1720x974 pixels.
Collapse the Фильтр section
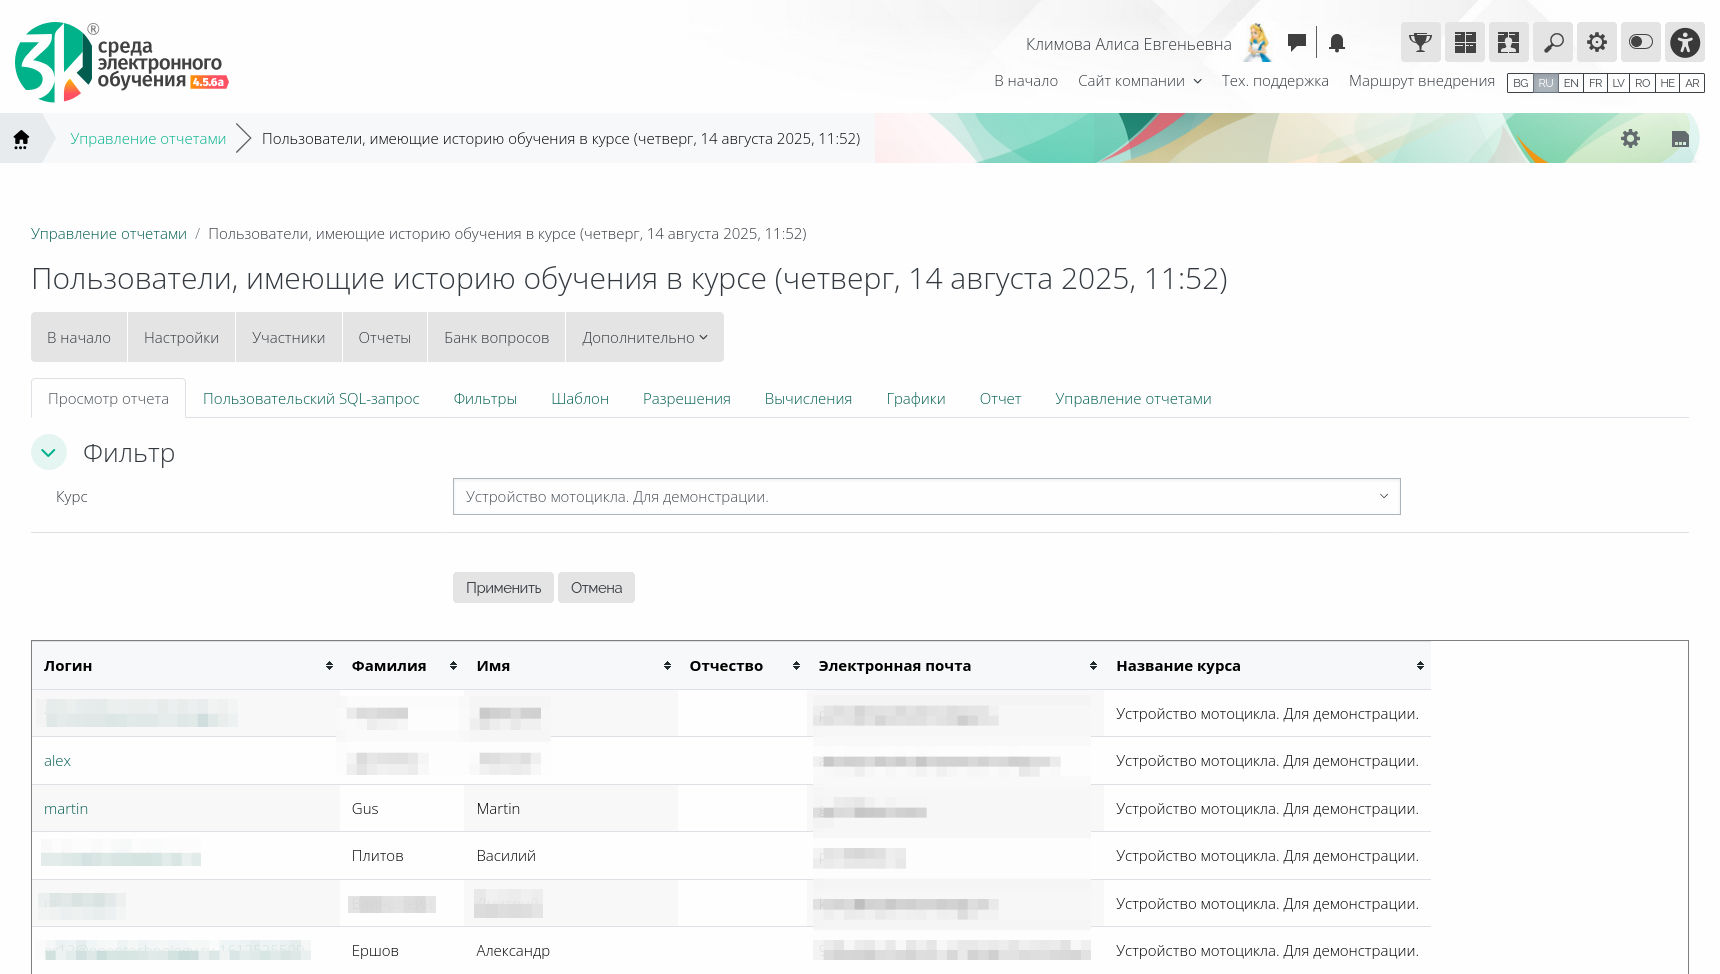click(x=49, y=453)
